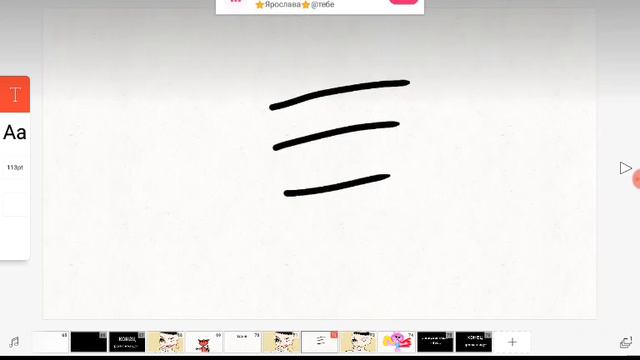Select pink character frame 74 thumbnail
Screen dimensions: 640x360
pyautogui.click(x=396, y=342)
